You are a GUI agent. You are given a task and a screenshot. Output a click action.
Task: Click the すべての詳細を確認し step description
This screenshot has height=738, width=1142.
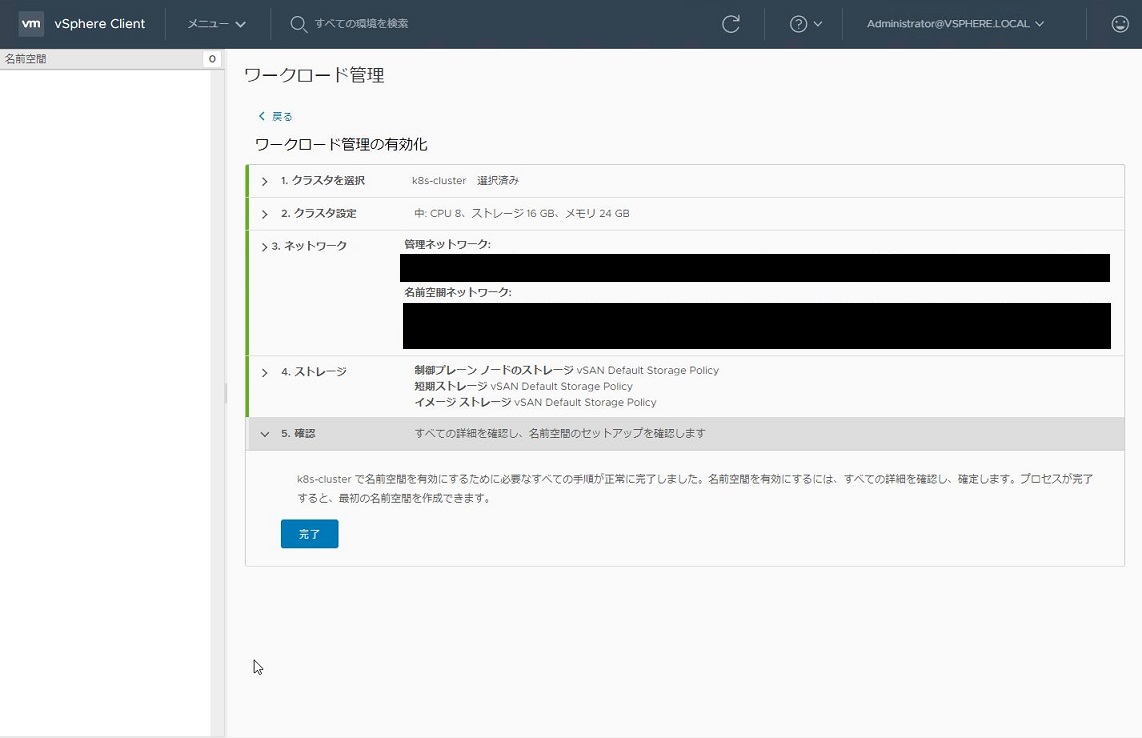tap(559, 433)
